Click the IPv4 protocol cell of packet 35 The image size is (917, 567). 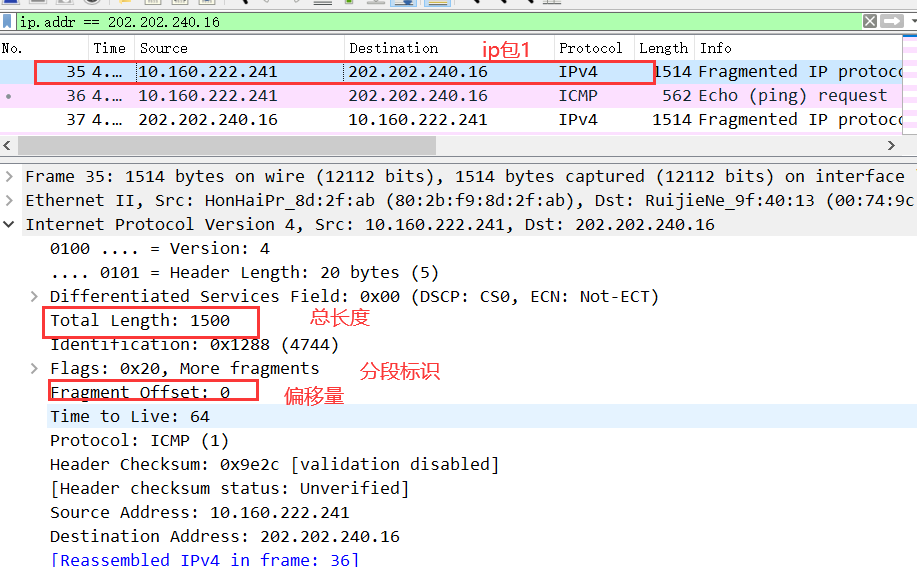578,72
